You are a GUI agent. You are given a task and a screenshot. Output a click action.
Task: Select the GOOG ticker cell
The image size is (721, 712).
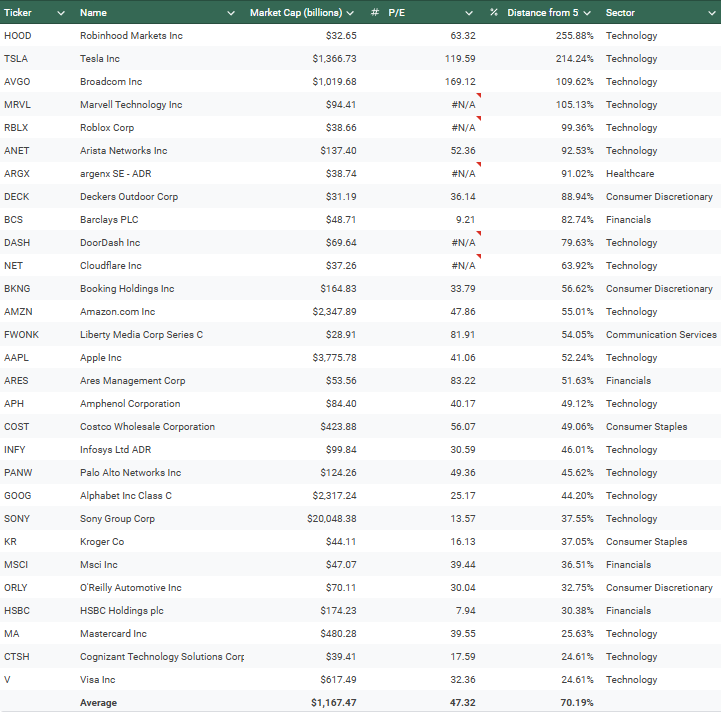tap(17, 495)
